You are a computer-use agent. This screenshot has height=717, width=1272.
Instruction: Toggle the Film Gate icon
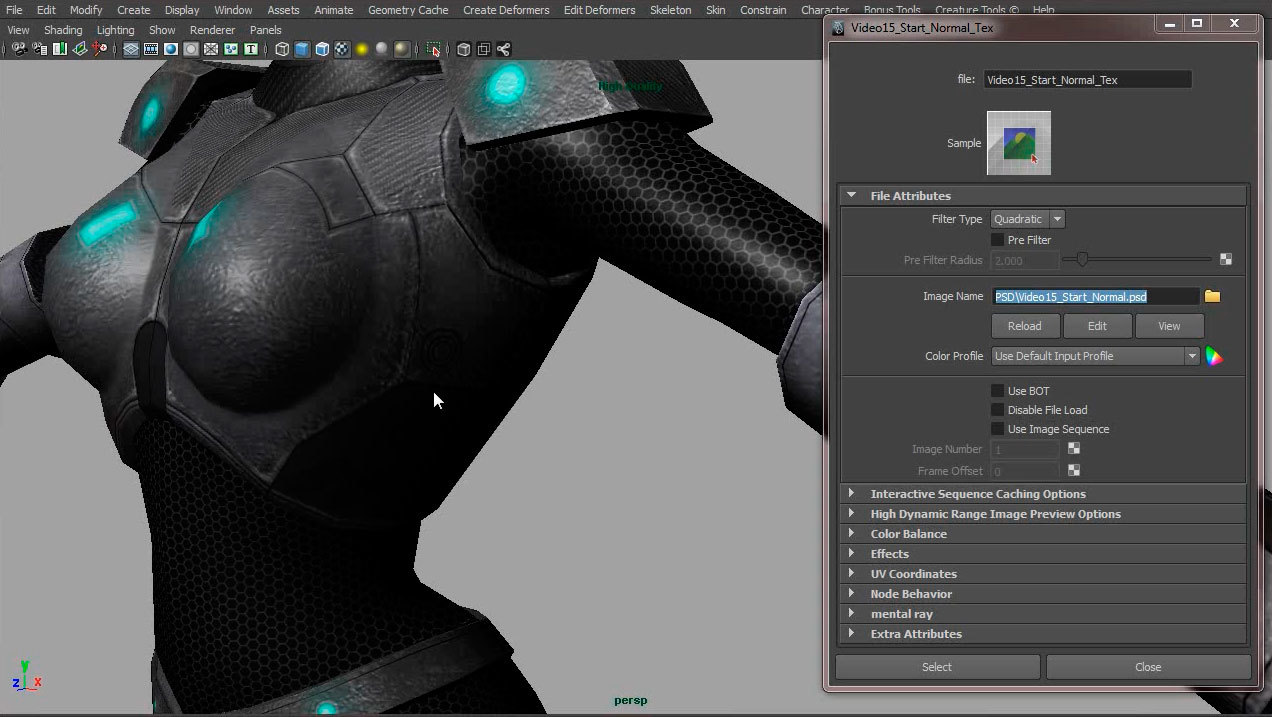coord(151,49)
